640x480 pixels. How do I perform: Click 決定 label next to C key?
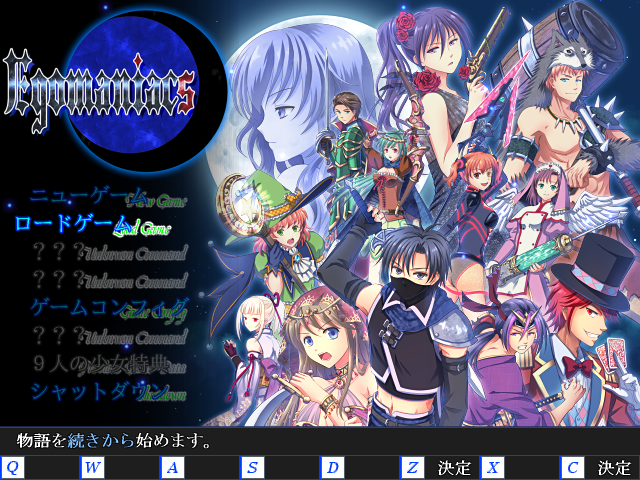[614, 468]
